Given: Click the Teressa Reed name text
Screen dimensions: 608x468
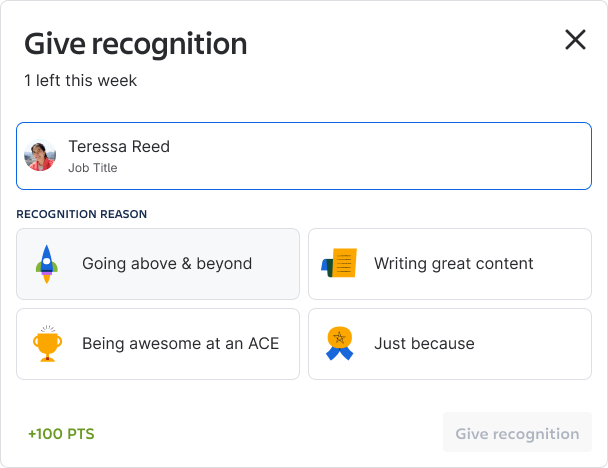Looking at the screenshot, I should 119,147.
